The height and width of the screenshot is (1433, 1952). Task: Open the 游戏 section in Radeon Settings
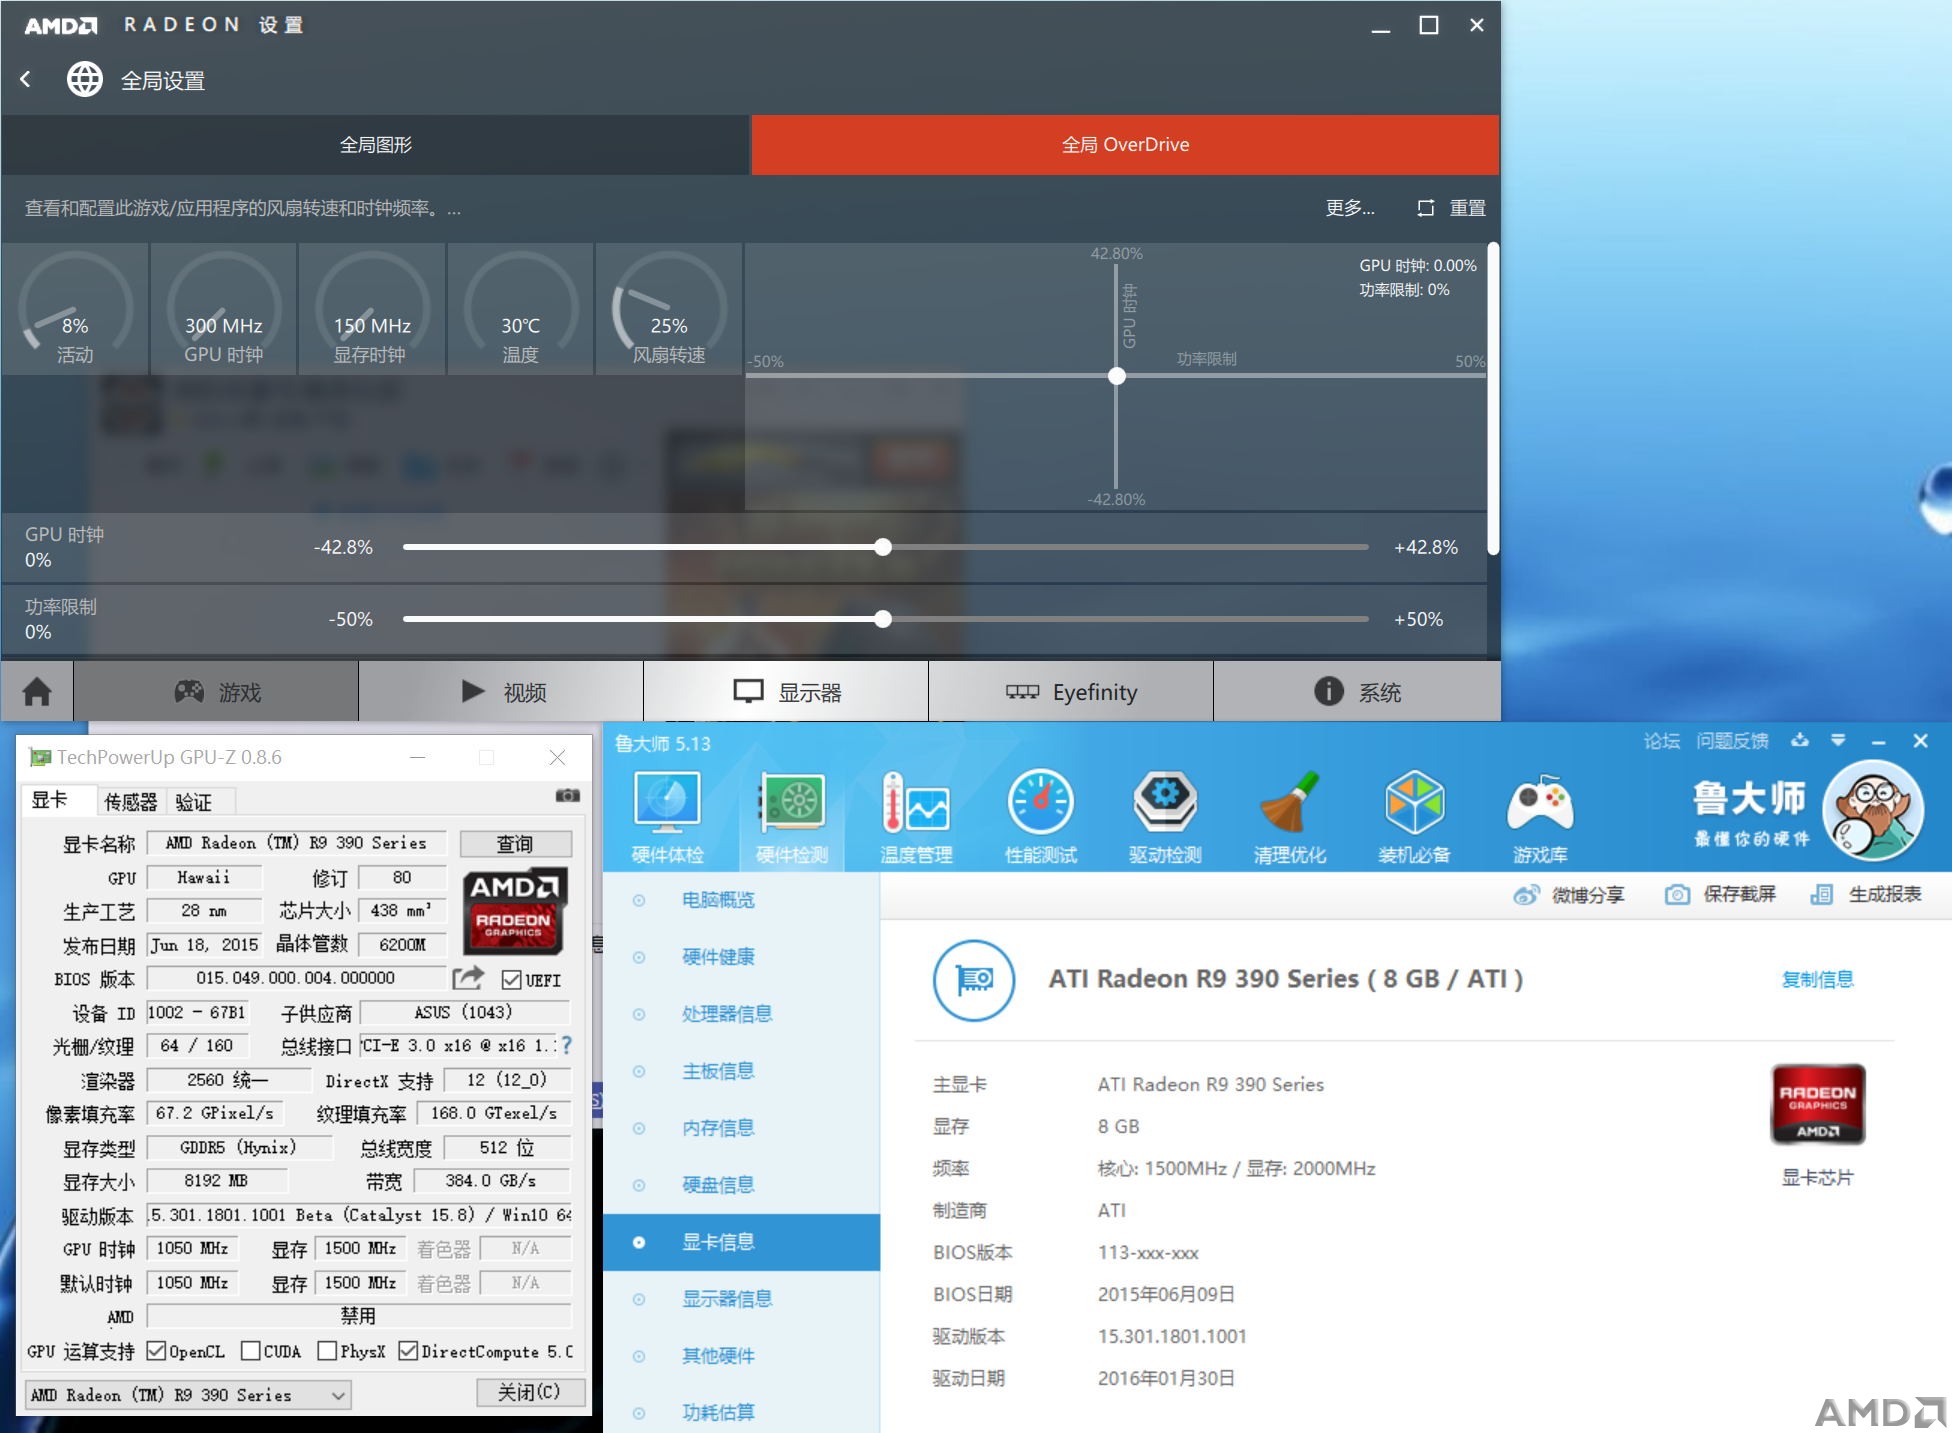pyautogui.click(x=216, y=691)
